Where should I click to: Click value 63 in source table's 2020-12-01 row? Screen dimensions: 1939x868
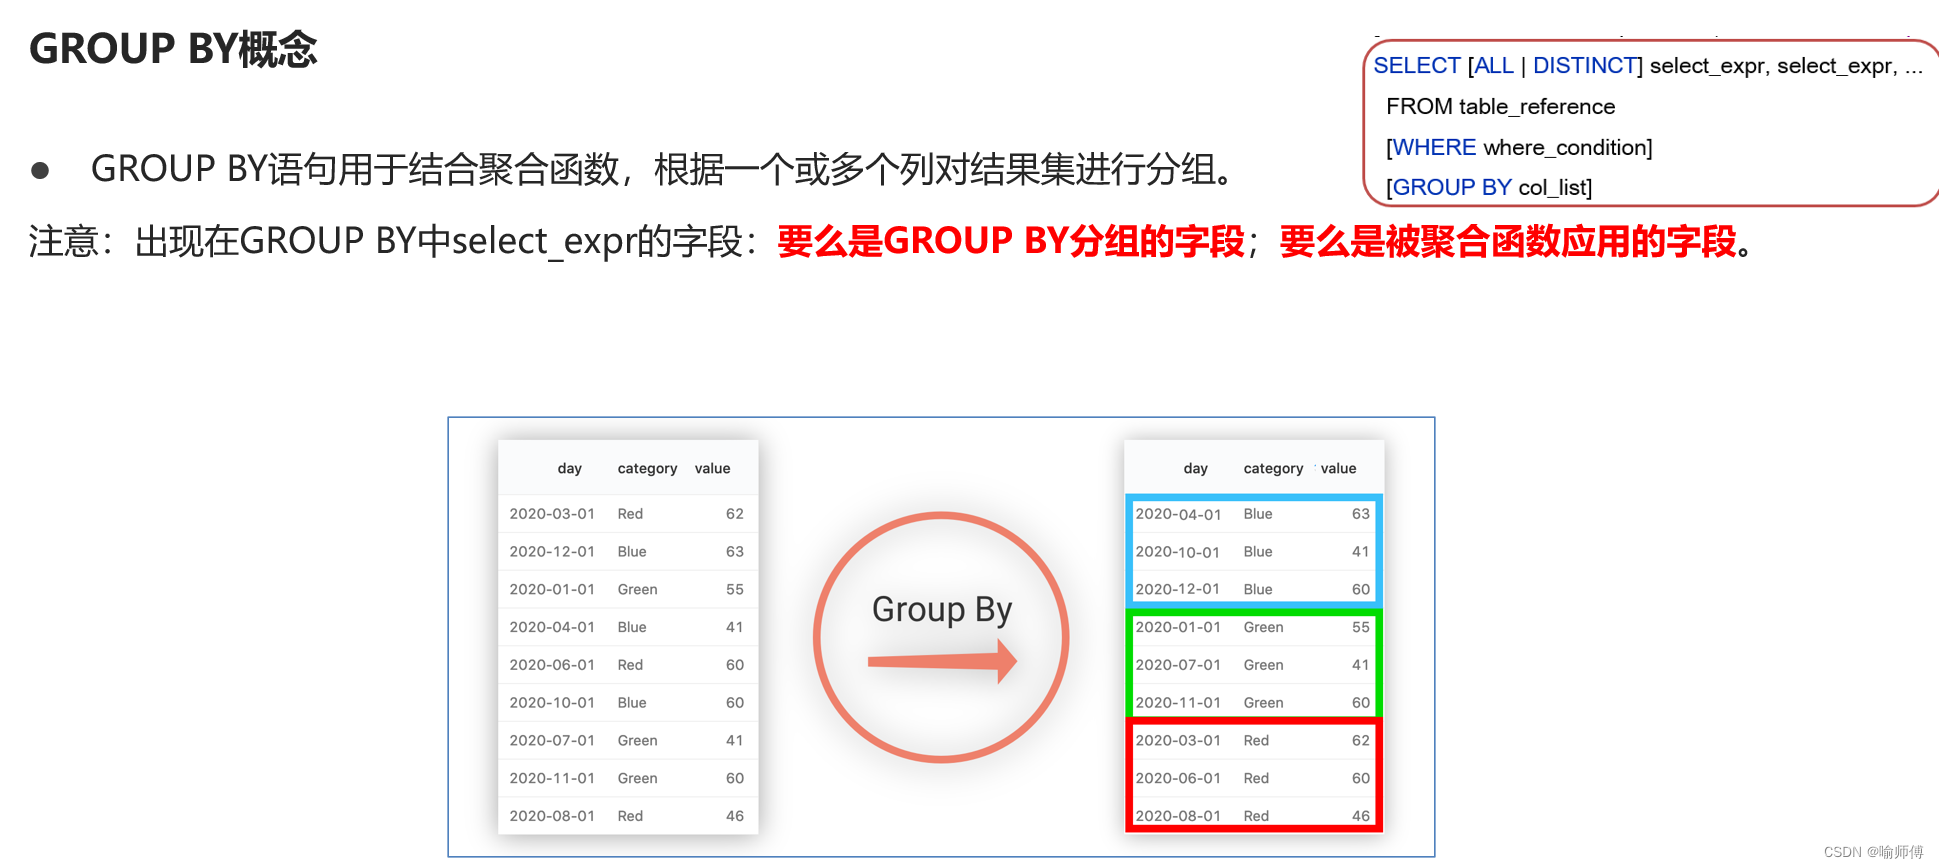tap(735, 552)
